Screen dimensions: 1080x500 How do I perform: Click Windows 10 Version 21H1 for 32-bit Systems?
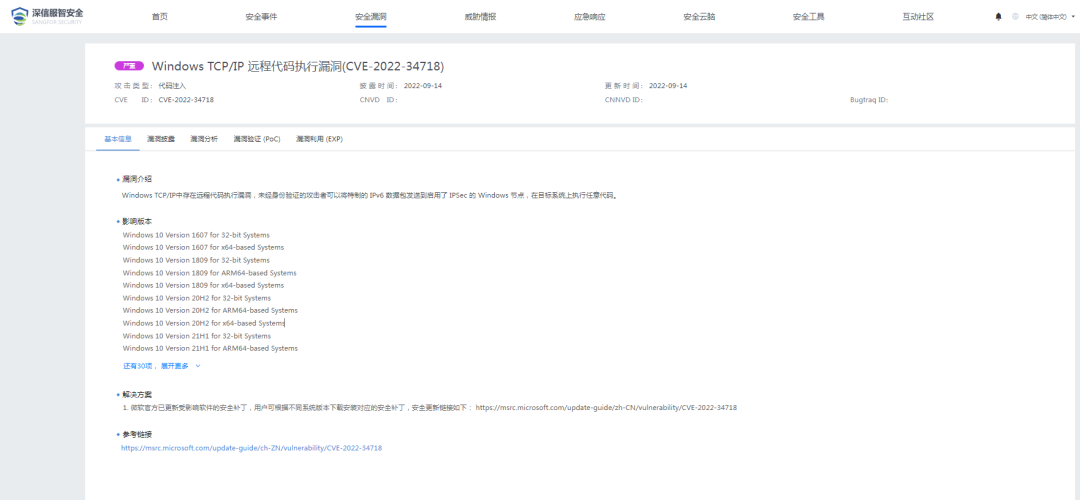pos(197,336)
